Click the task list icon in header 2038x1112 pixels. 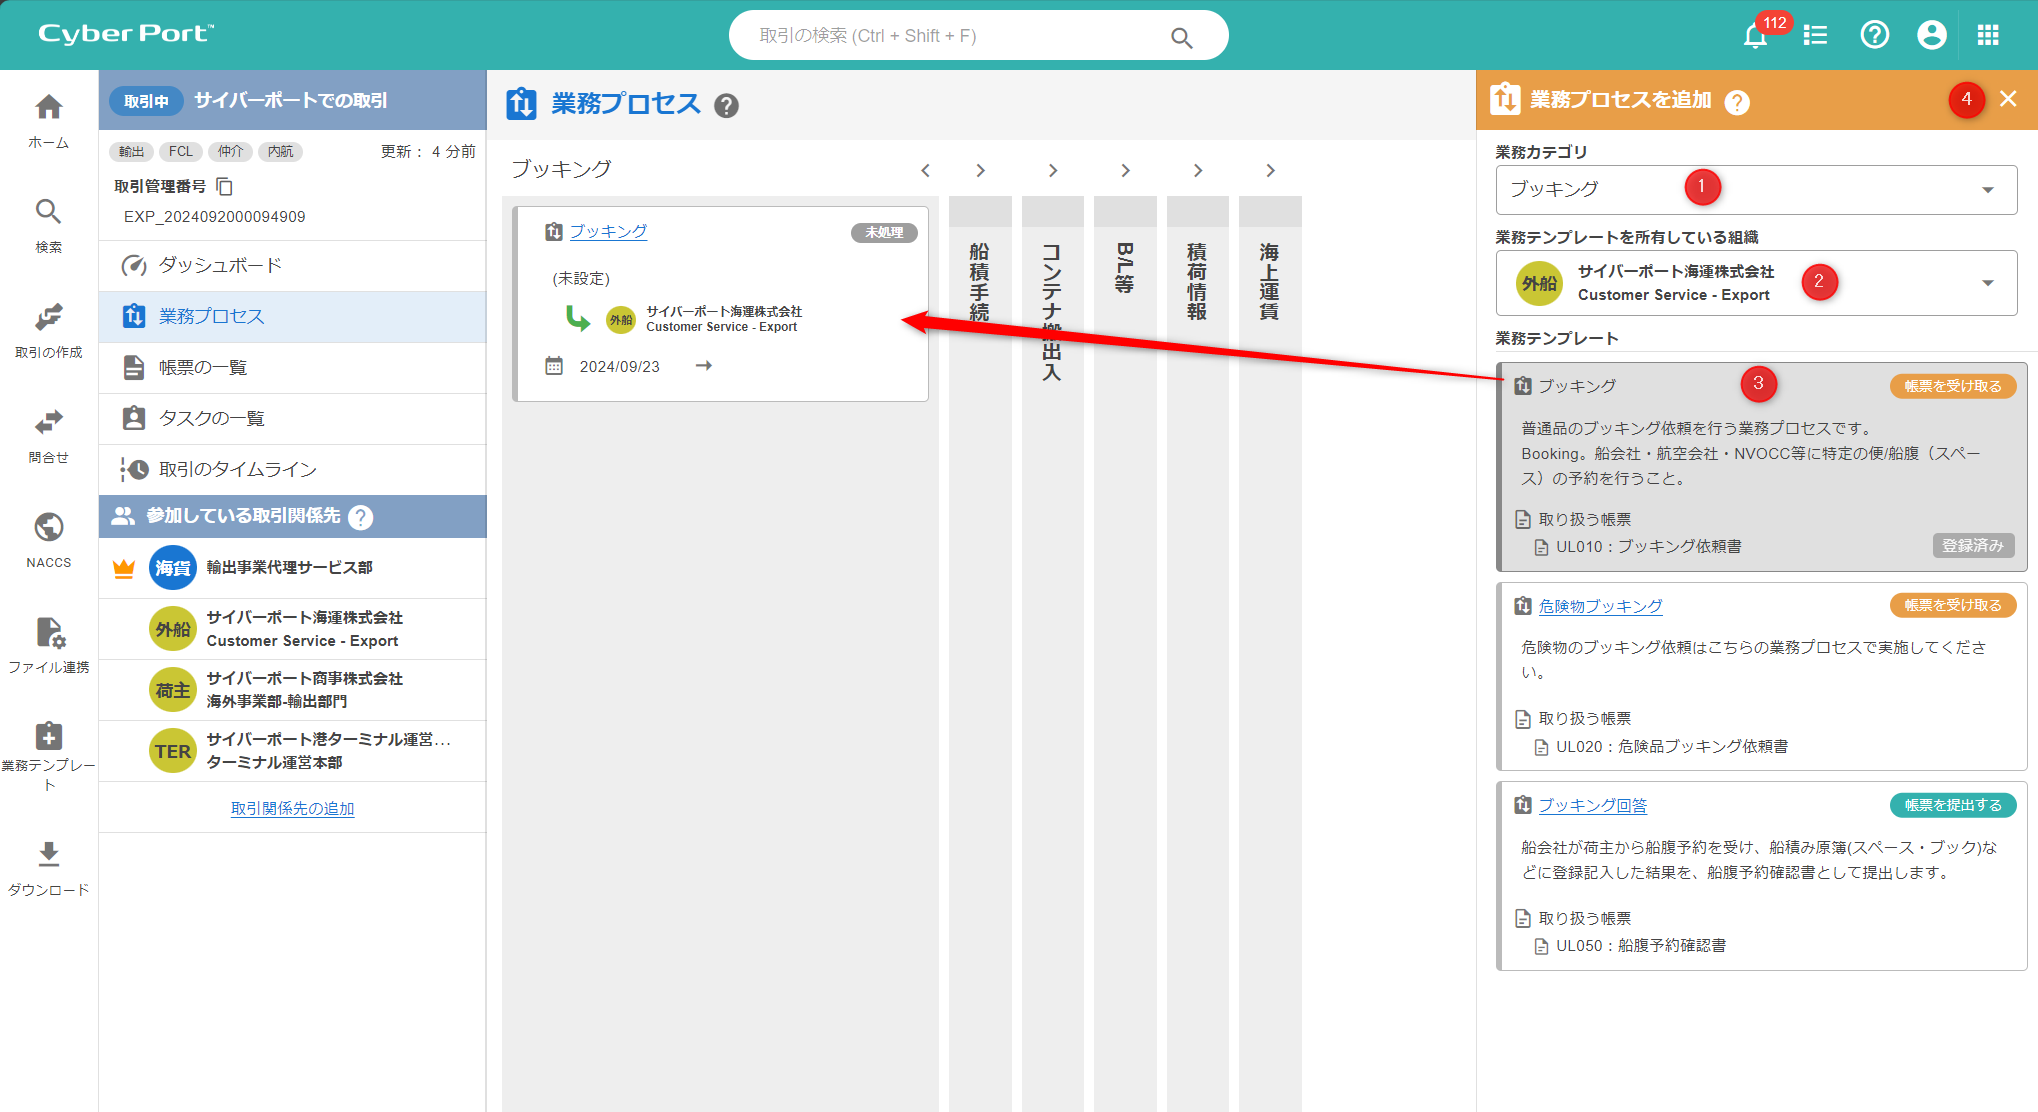[x=1815, y=36]
